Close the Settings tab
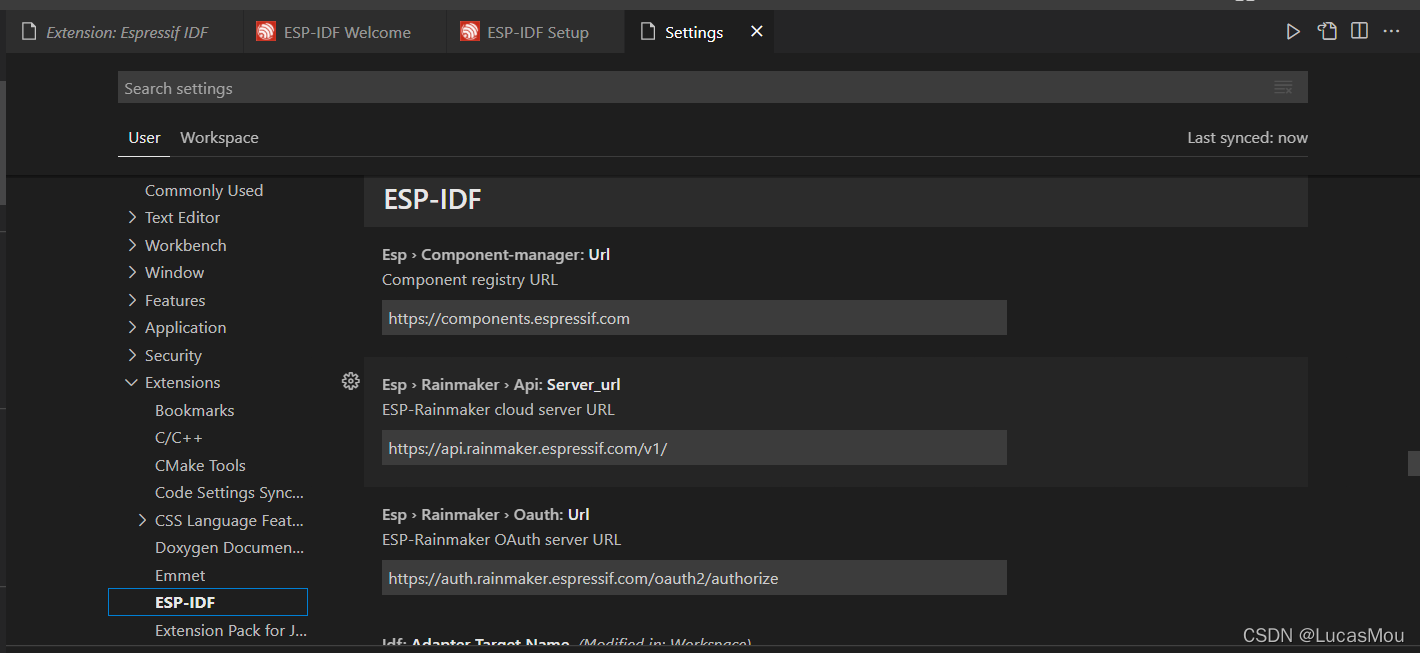Screen dimensions: 1420x653 757,32
